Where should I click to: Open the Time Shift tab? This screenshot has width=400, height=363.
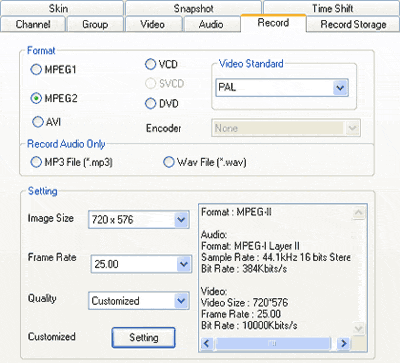pos(332,8)
